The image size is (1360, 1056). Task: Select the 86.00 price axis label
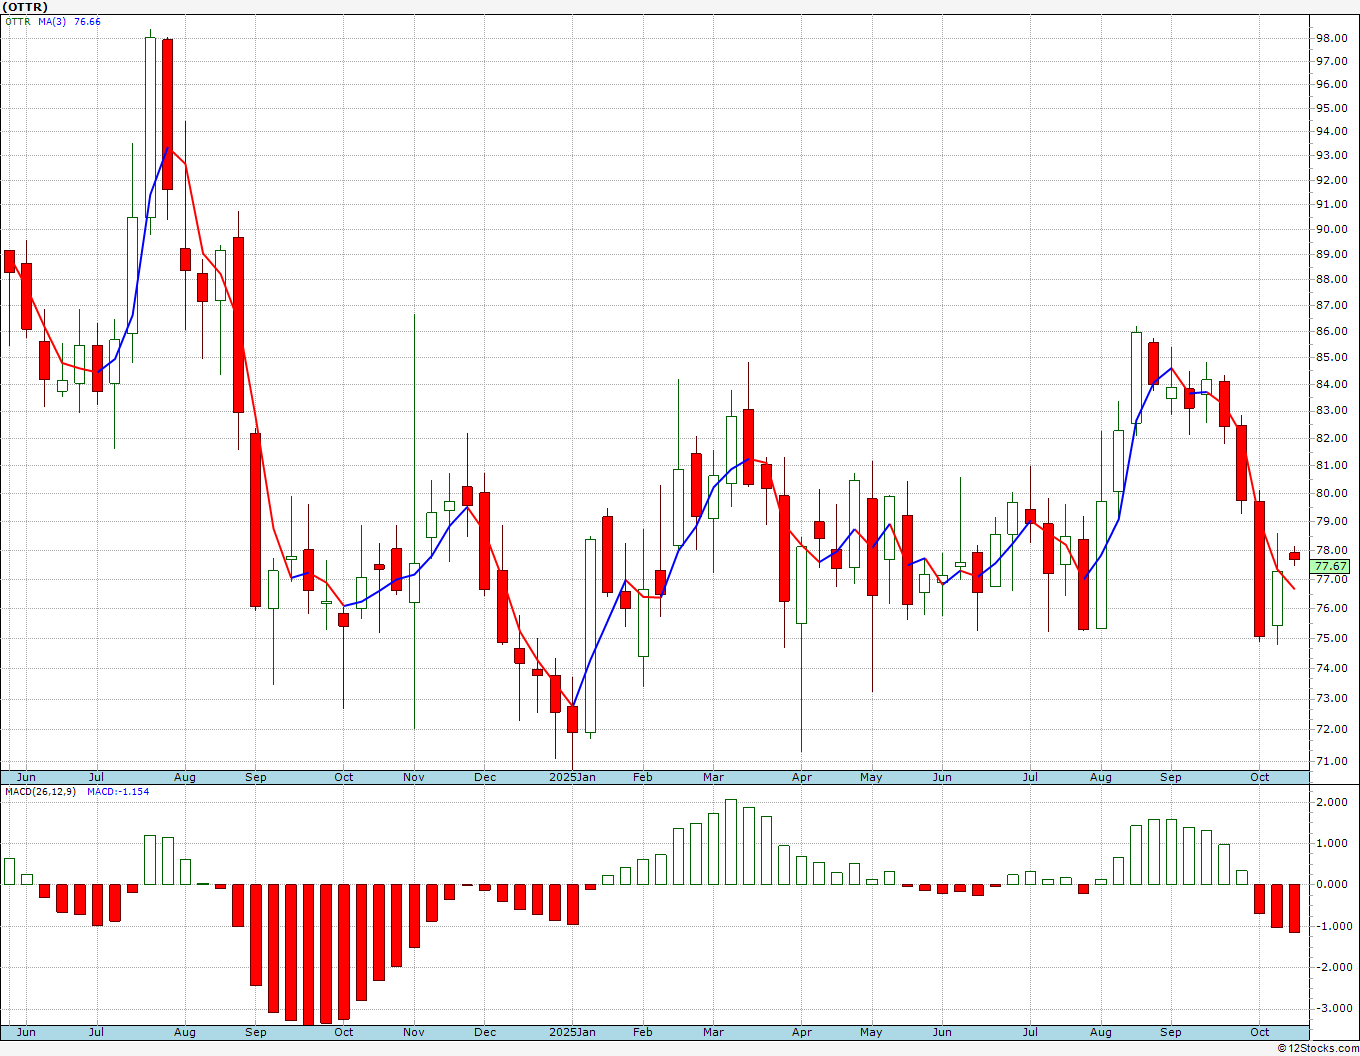(x=1331, y=332)
